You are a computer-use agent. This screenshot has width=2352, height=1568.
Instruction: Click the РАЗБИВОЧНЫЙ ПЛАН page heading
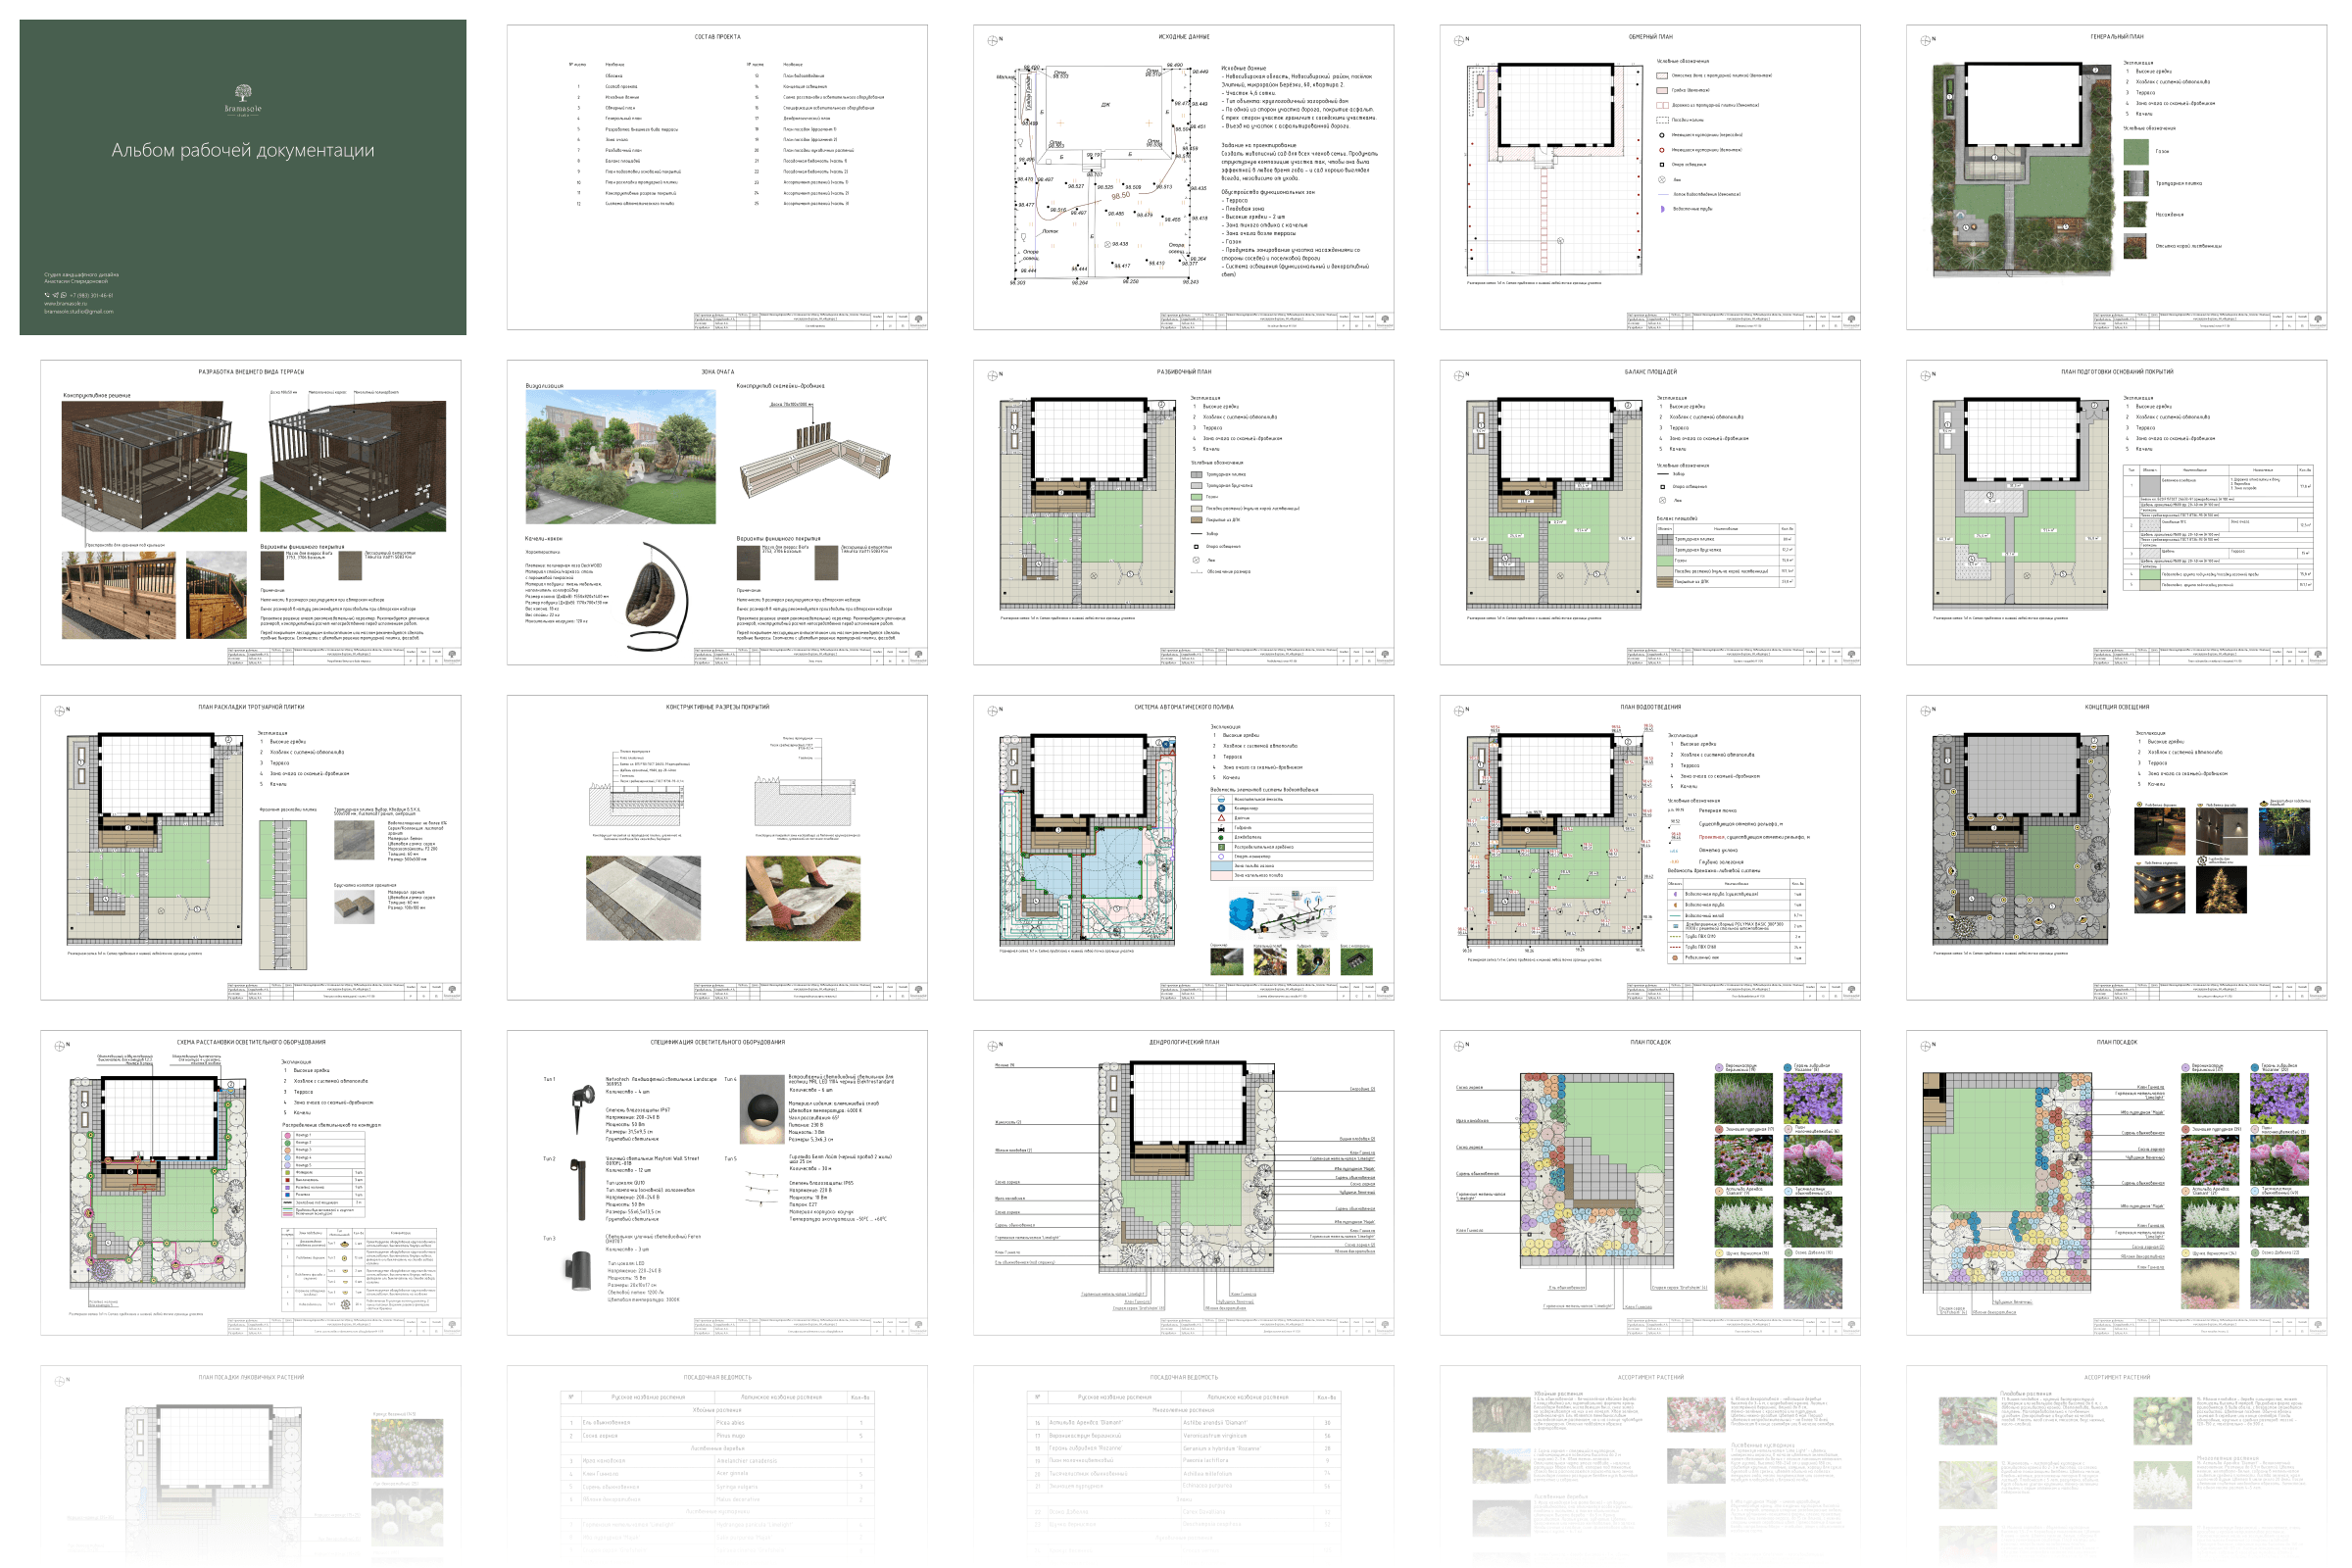(x=1183, y=372)
